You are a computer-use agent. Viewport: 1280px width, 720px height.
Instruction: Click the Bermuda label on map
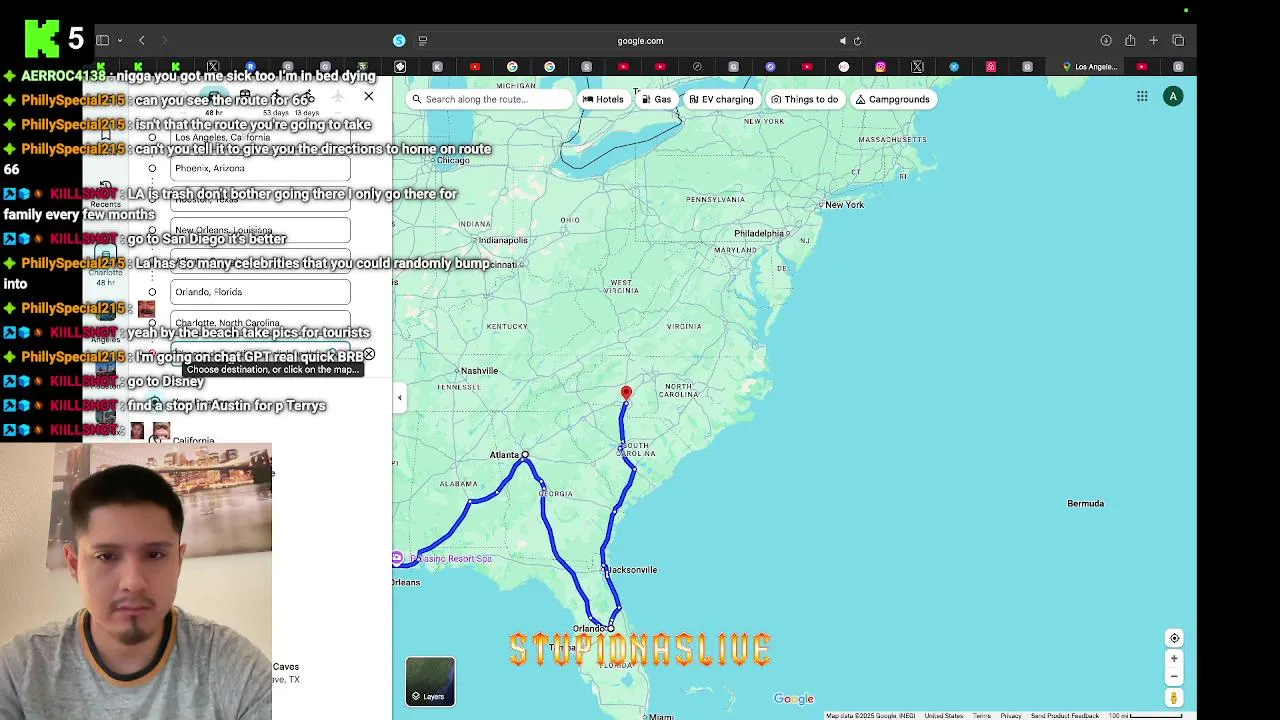click(x=1085, y=504)
